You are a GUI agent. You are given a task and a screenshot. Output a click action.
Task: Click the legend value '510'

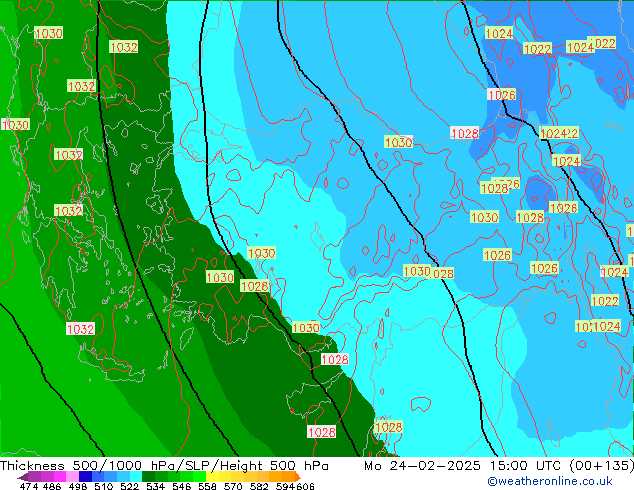tap(103, 486)
